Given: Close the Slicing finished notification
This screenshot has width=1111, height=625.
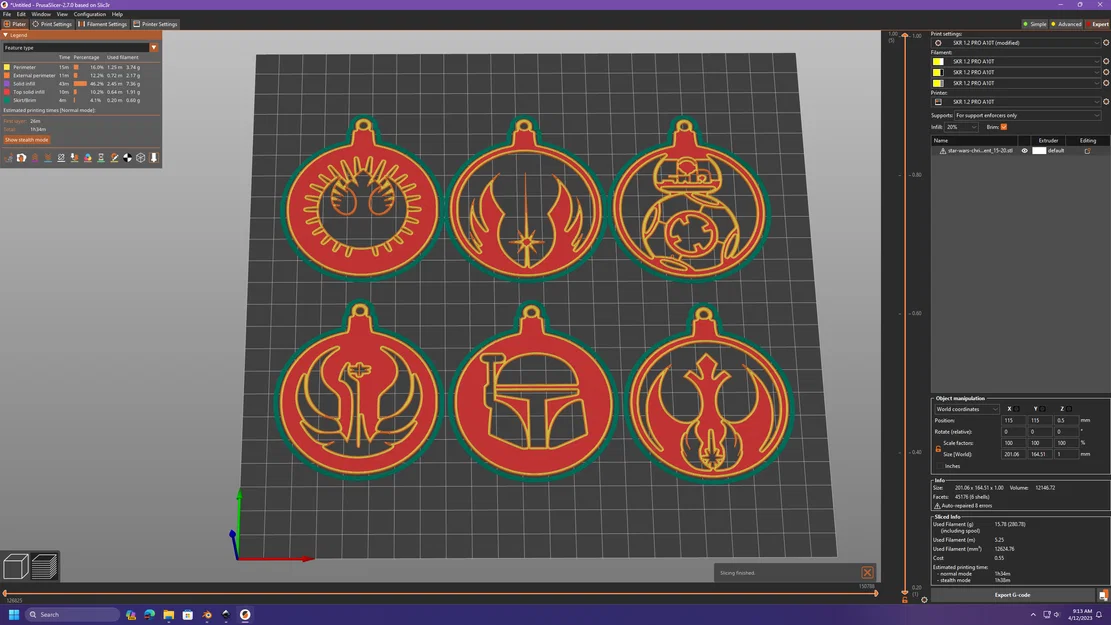Looking at the screenshot, I should [x=867, y=573].
